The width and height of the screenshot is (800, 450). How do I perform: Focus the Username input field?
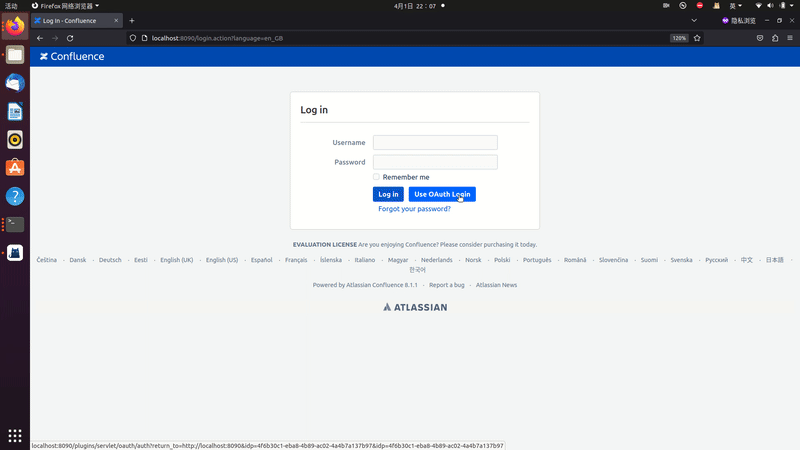click(x=435, y=143)
